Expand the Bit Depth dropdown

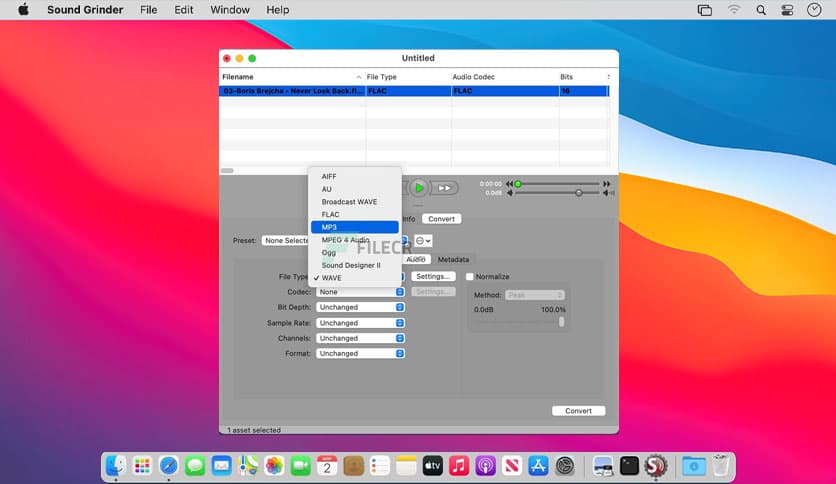[360, 308]
